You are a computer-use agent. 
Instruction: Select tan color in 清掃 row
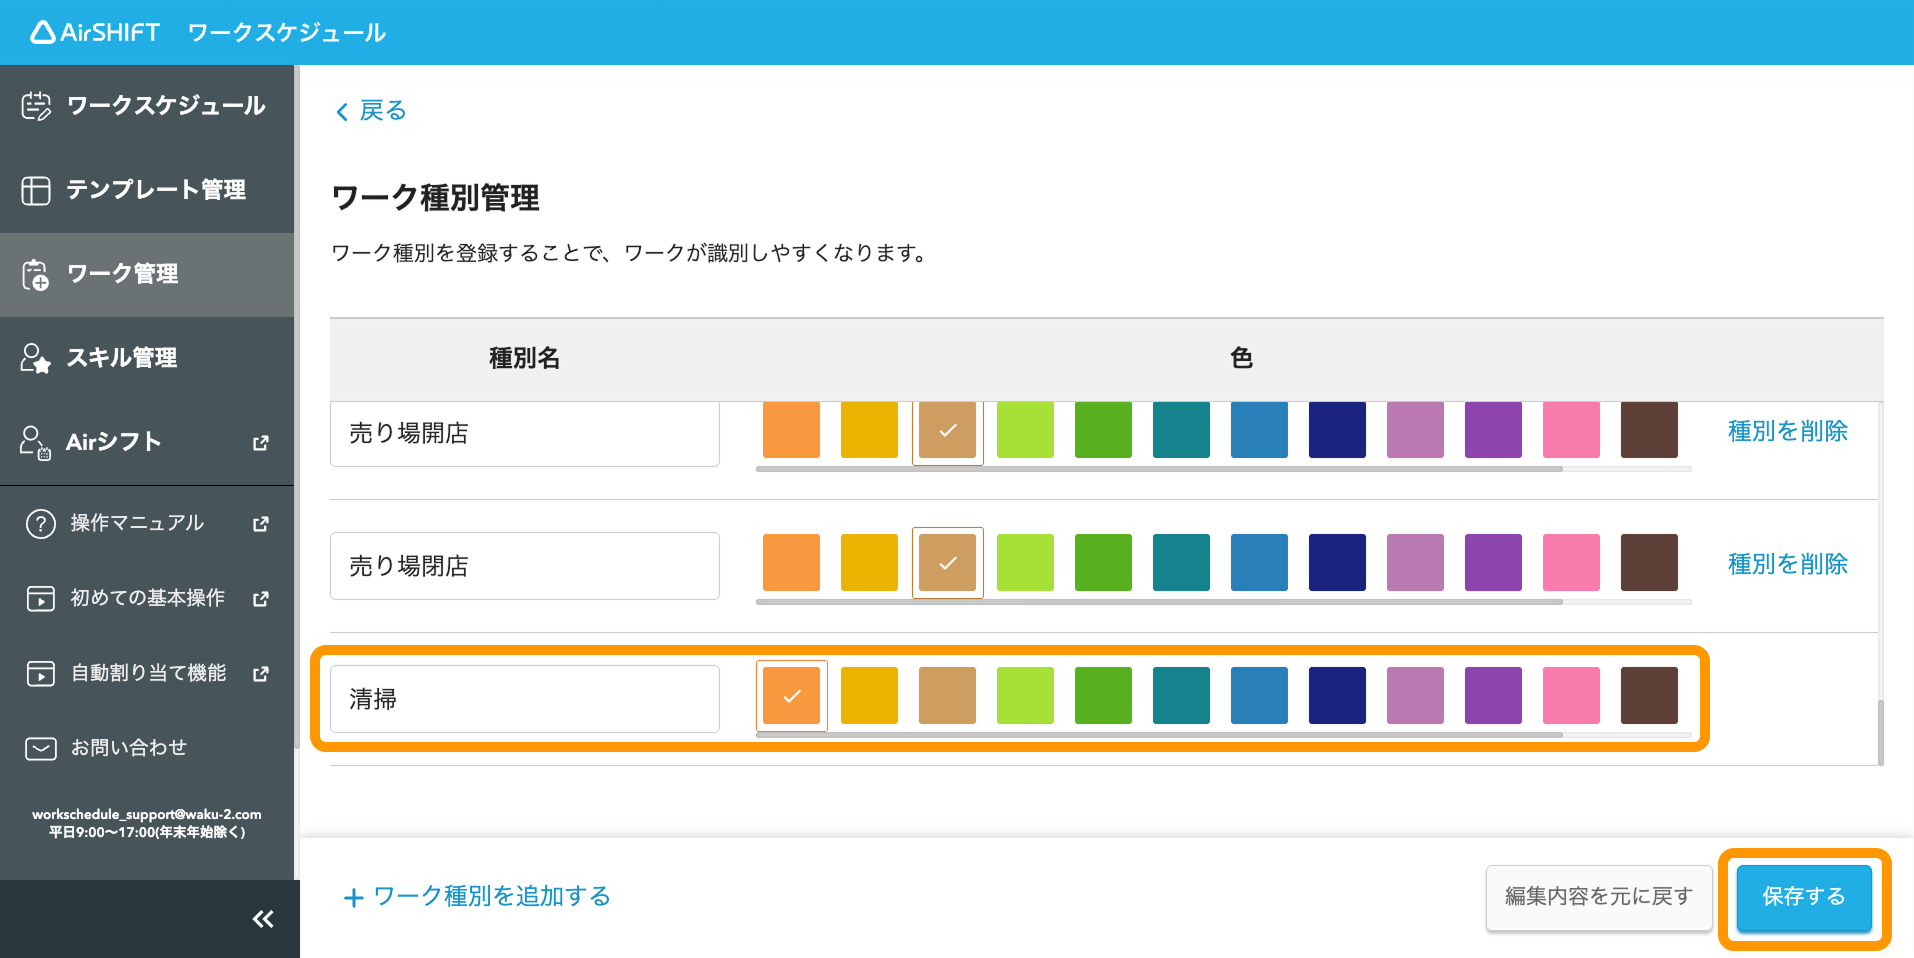(948, 696)
